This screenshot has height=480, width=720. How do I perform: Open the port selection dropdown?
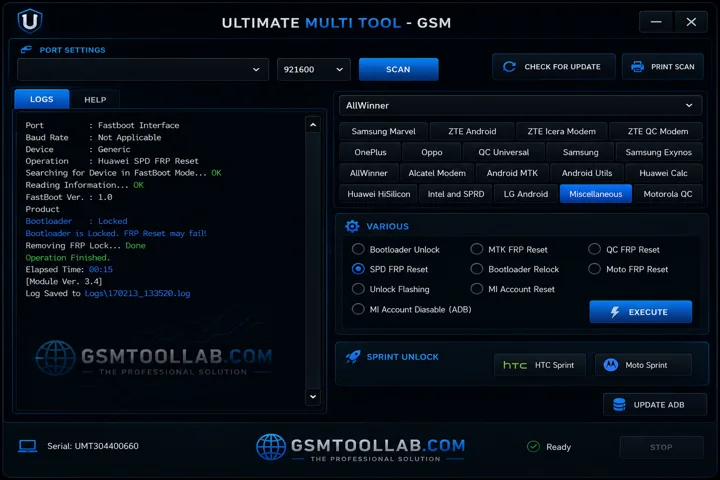(143, 69)
